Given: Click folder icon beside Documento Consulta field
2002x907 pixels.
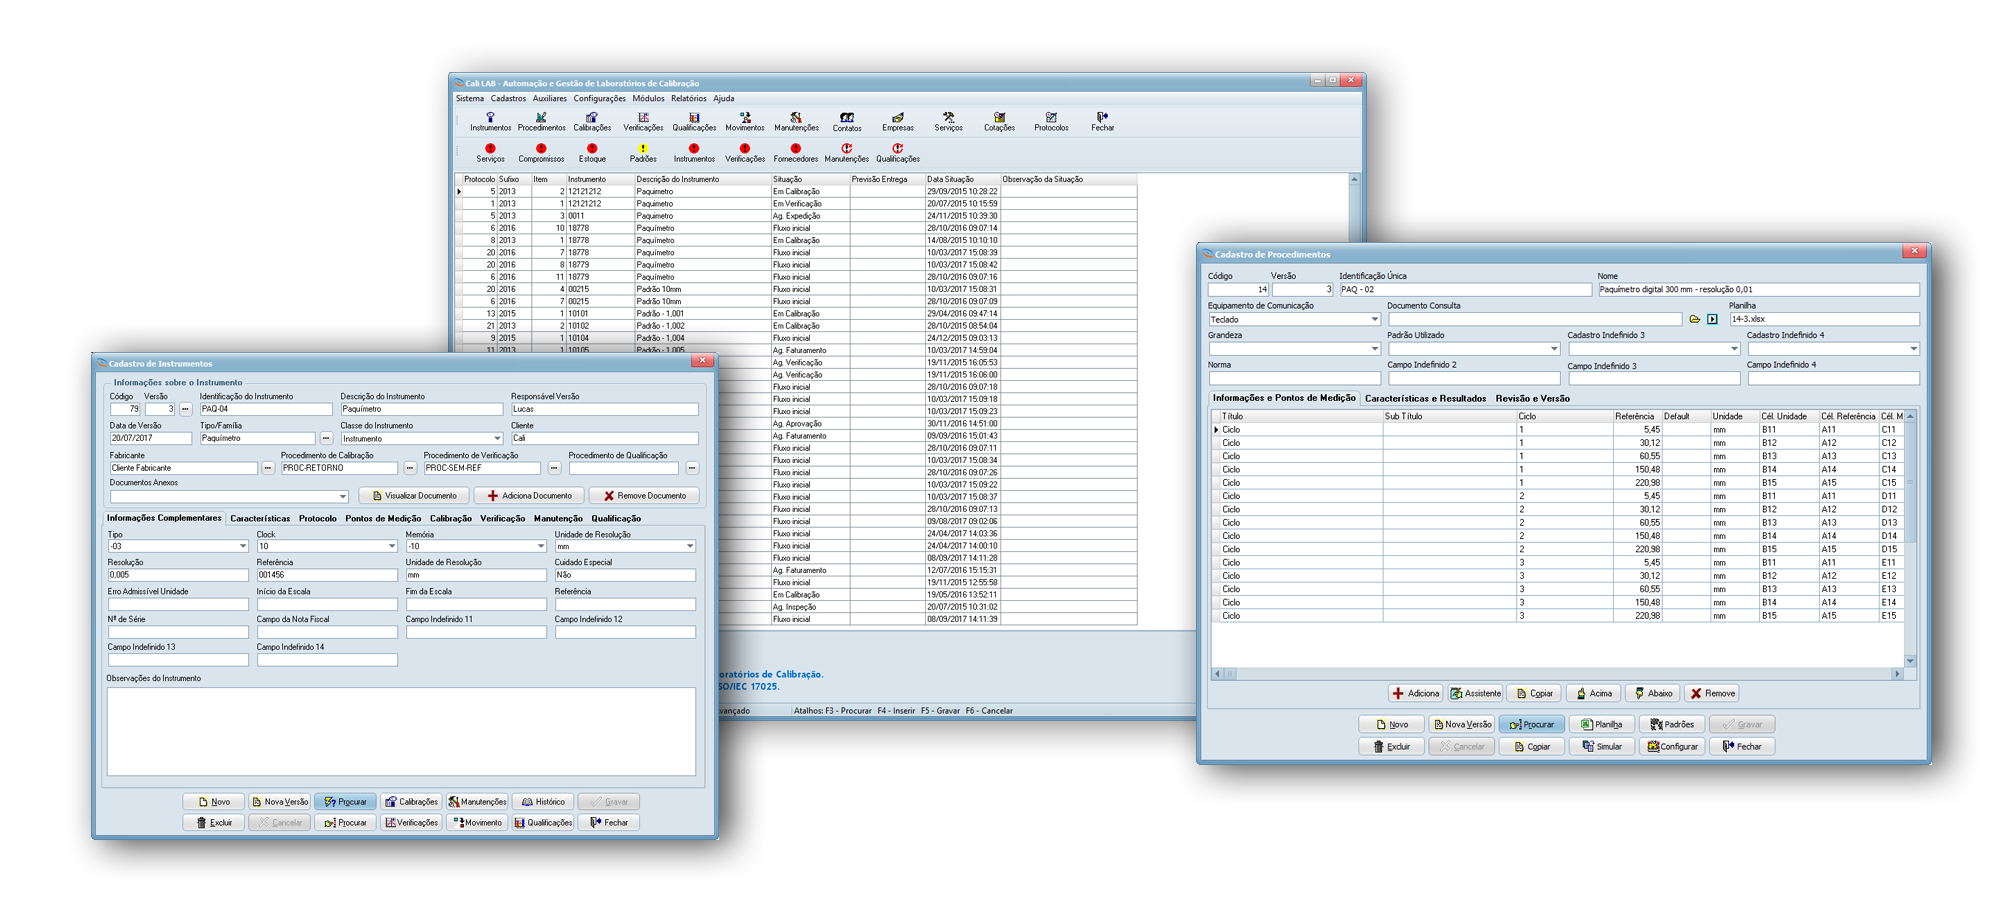Looking at the screenshot, I should (x=1695, y=320).
